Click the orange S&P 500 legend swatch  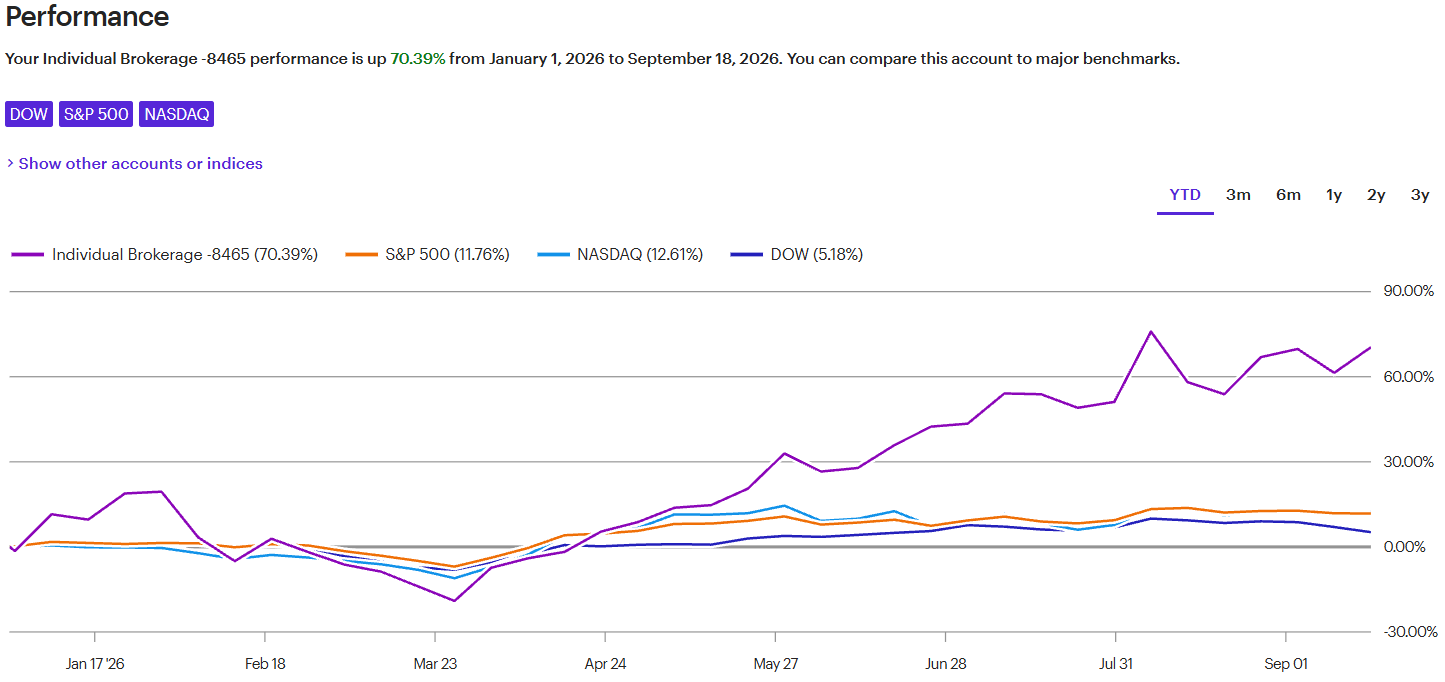(x=361, y=255)
